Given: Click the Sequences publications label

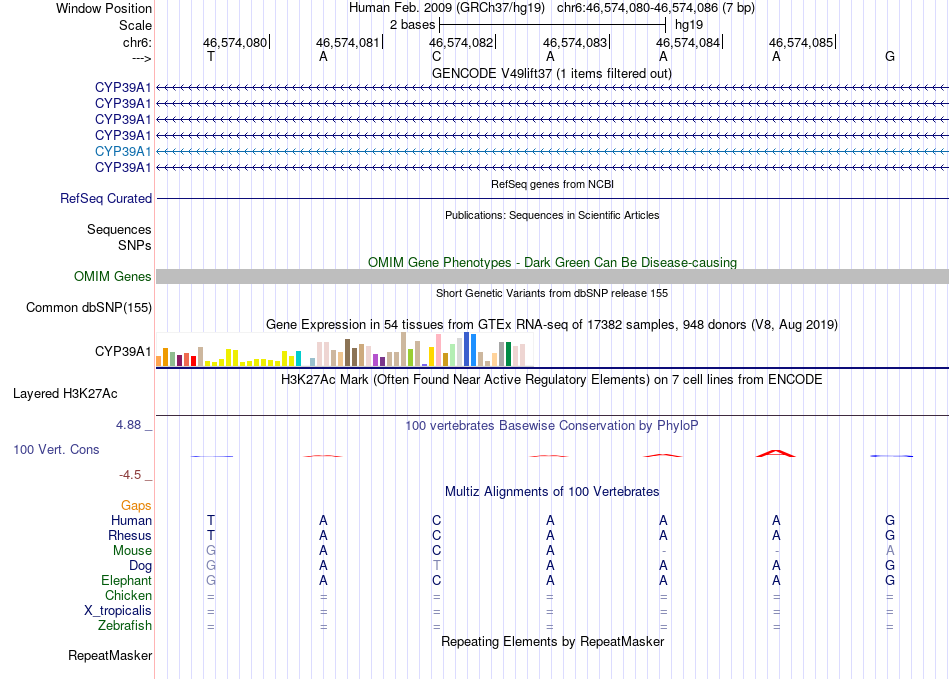Looking at the screenshot, I should coord(119,230).
